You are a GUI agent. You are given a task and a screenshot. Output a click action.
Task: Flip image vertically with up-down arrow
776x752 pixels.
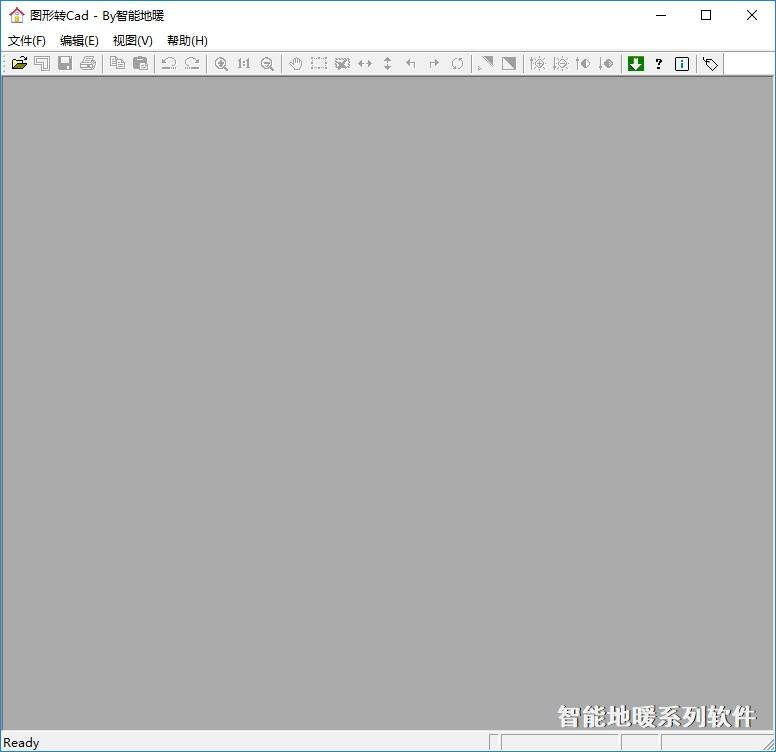point(388,63)
